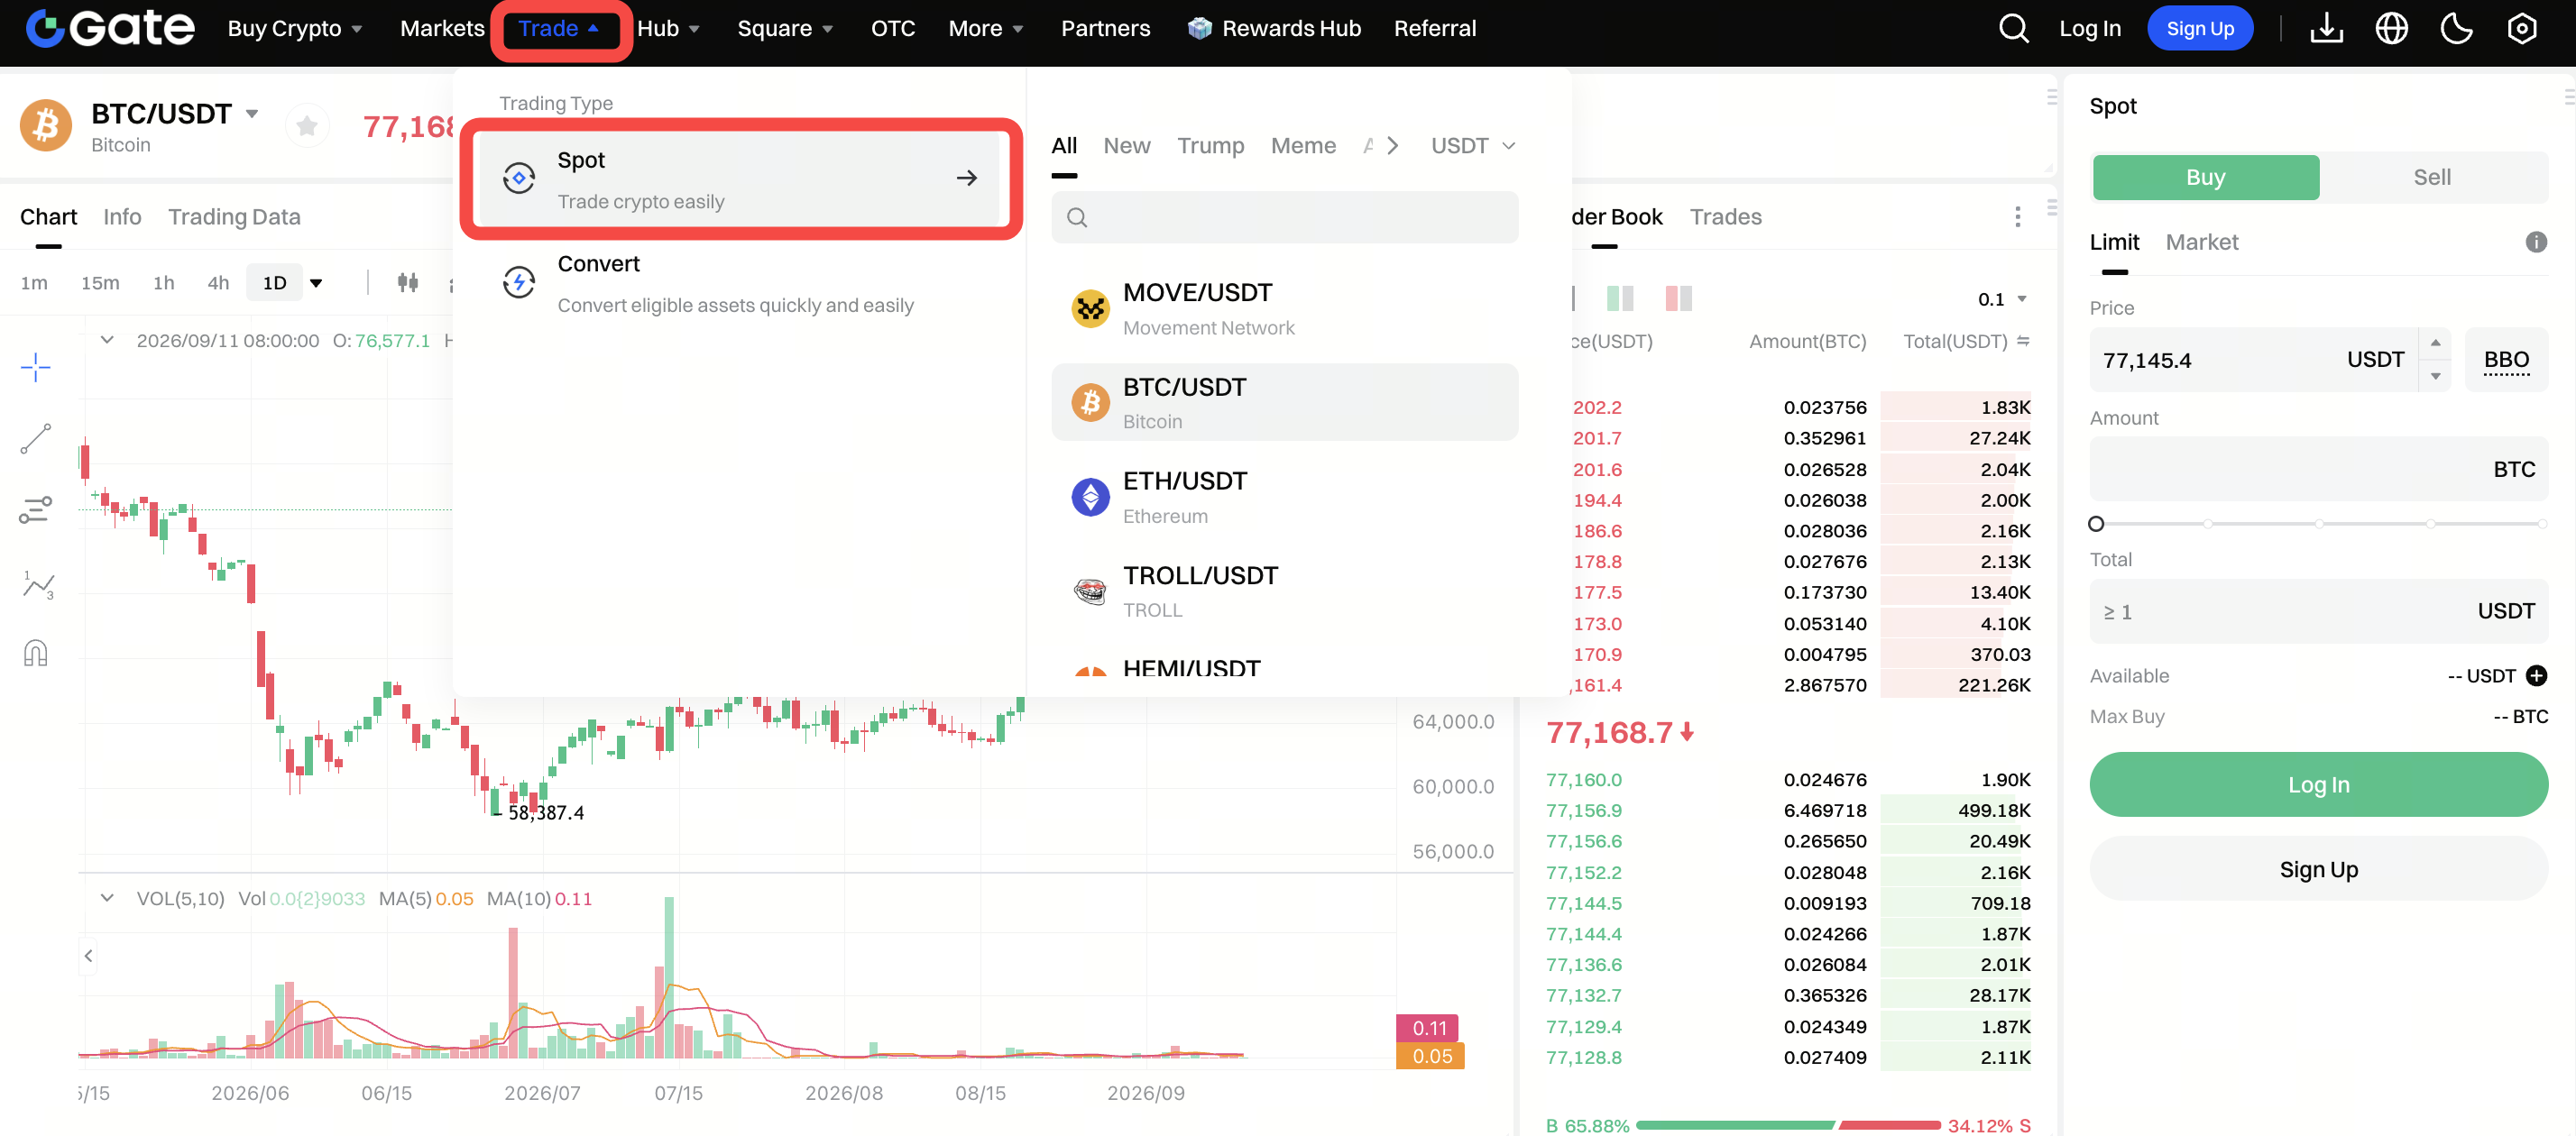2576x1136 pixels.
Task: Open Buy Crypto dropdown menu
Action: (x=294, y=28)
